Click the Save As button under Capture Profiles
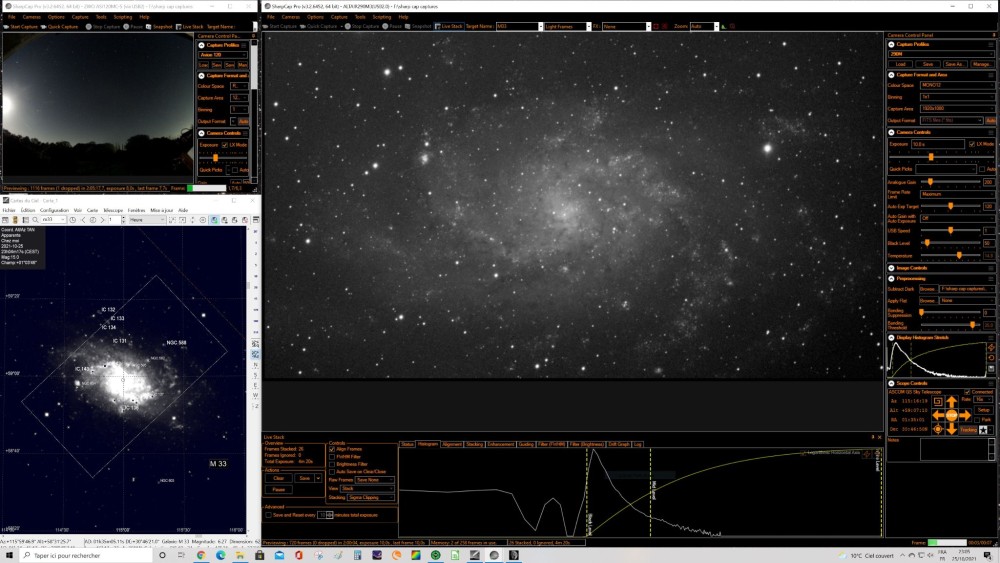Viewport: 1000px width, 563px height. click(954, 64)
